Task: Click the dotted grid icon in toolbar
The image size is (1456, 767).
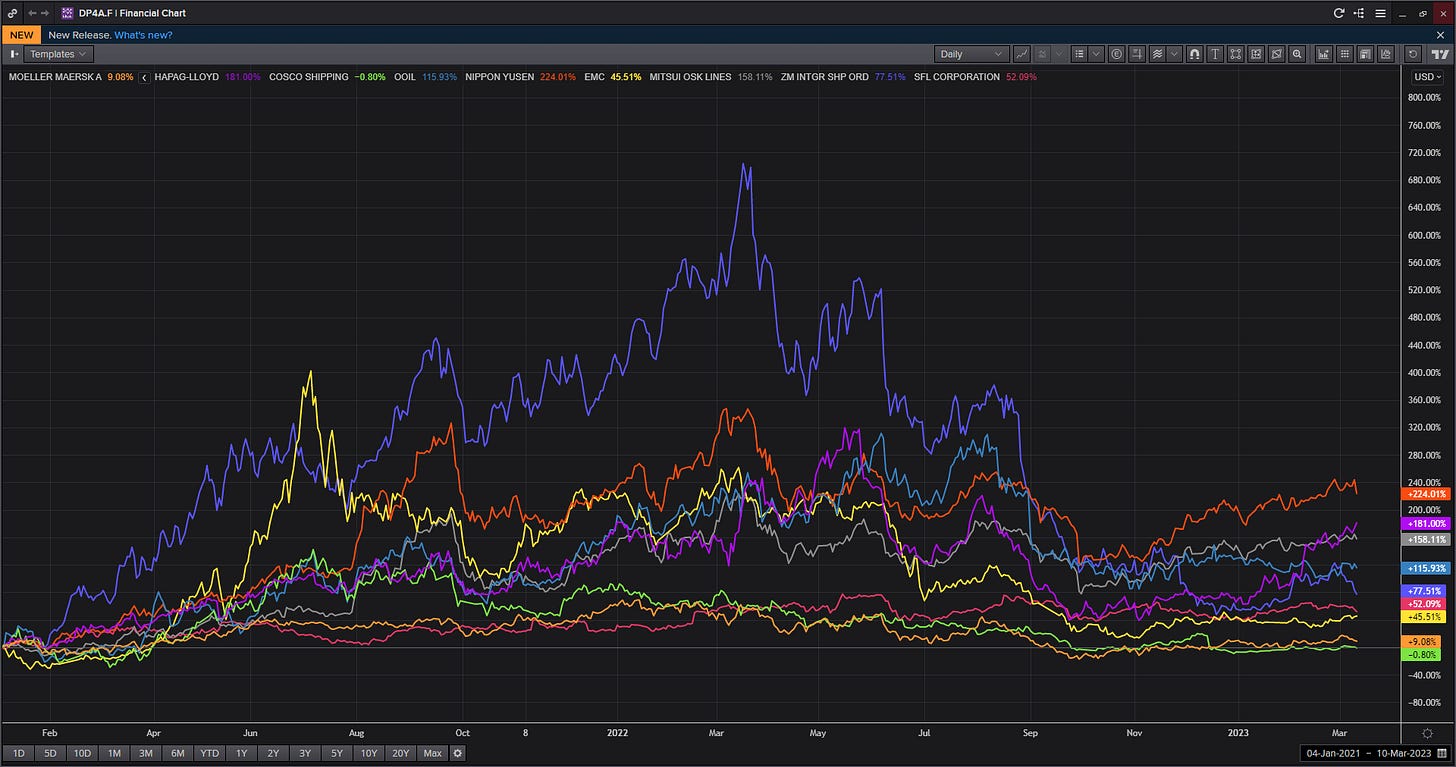Action: 1344,54
